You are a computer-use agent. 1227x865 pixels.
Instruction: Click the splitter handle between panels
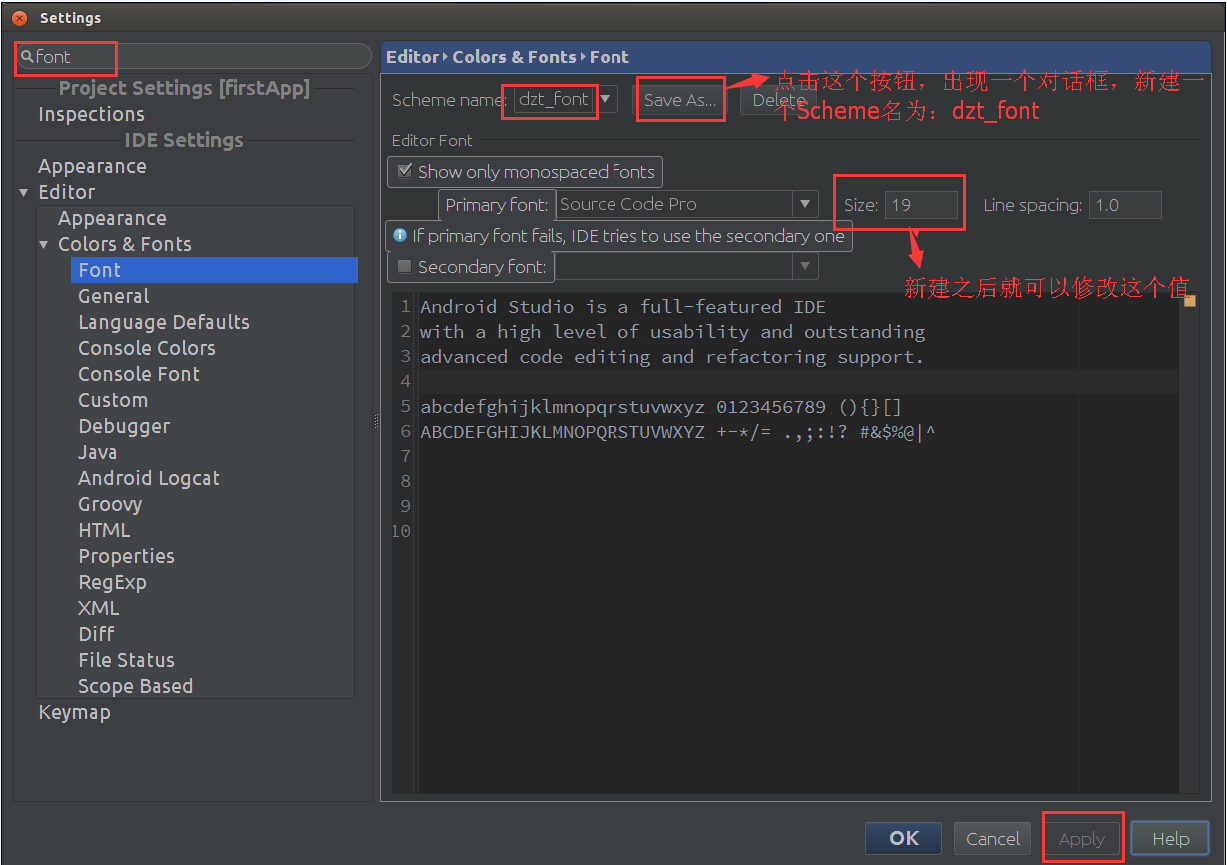tap(377, 422)
